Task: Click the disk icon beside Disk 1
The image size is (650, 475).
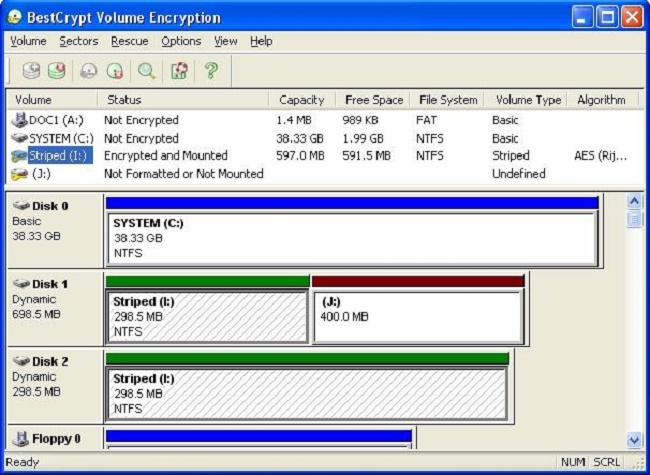Action: coord(21,284)
